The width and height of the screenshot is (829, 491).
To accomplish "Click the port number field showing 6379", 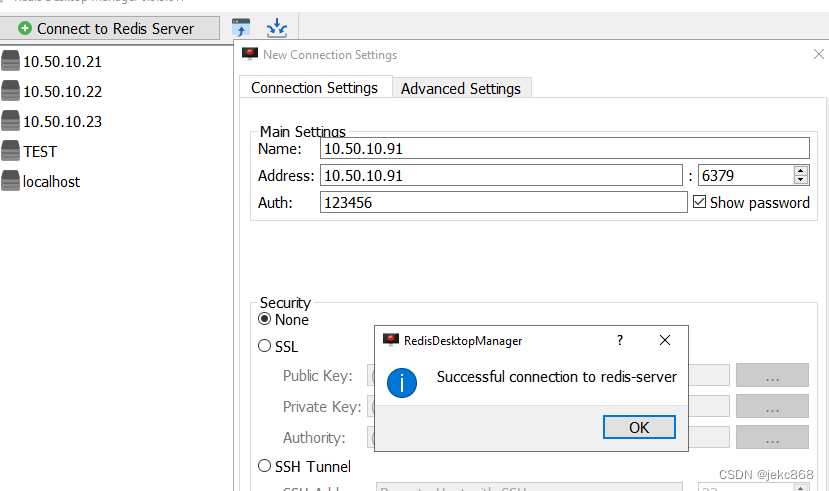I will tap(746, 175).
